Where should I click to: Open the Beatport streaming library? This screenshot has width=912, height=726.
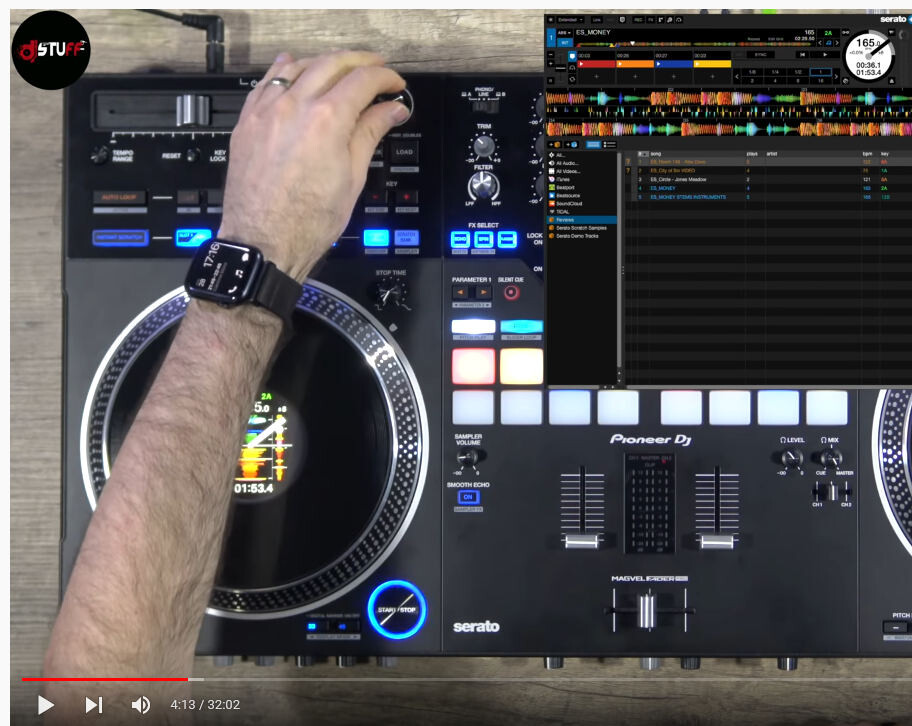pyautogui.click(x=562, y=187)
